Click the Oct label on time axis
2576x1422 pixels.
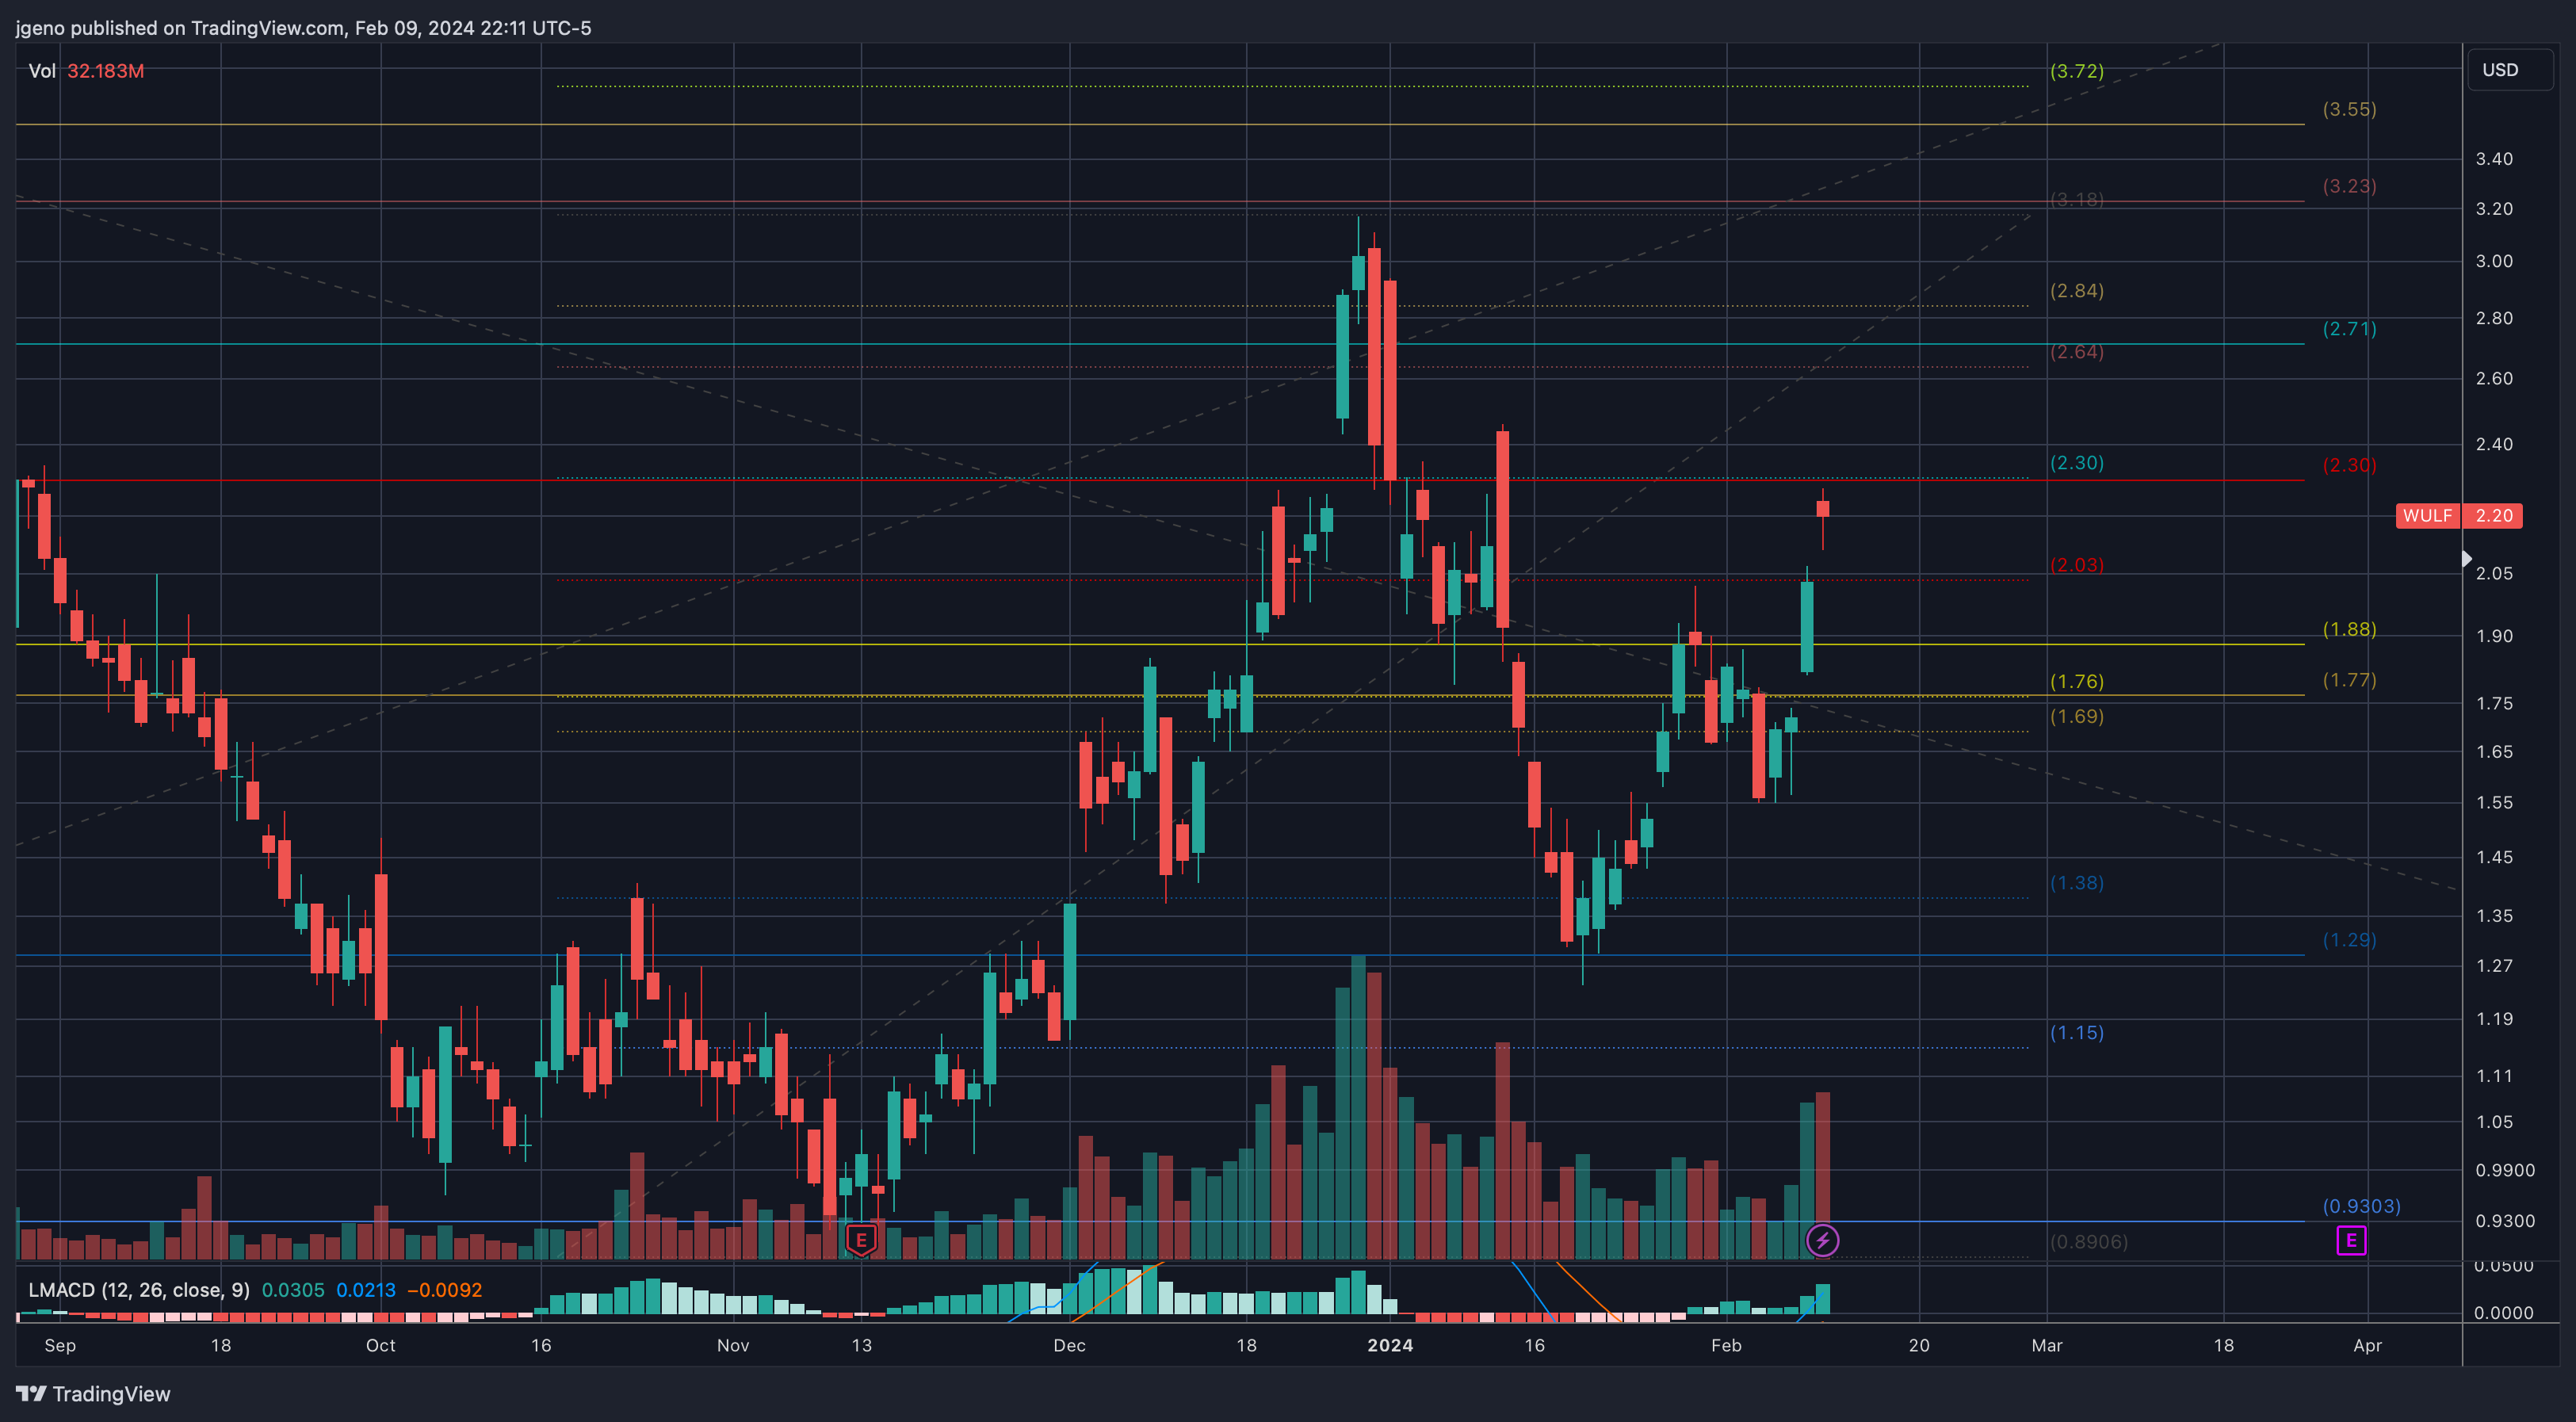(381, 1345)
